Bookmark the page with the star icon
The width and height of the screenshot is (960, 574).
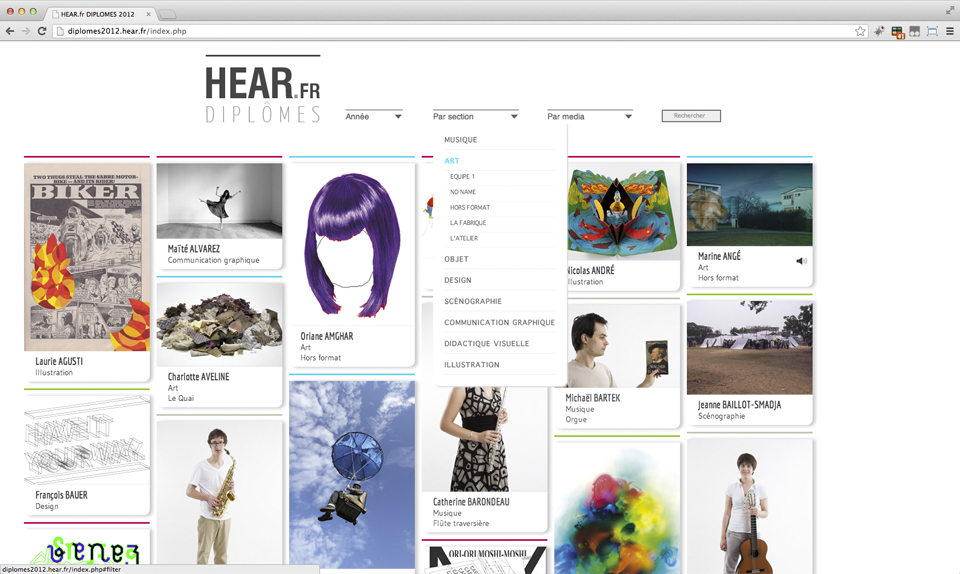pos(860,31)
